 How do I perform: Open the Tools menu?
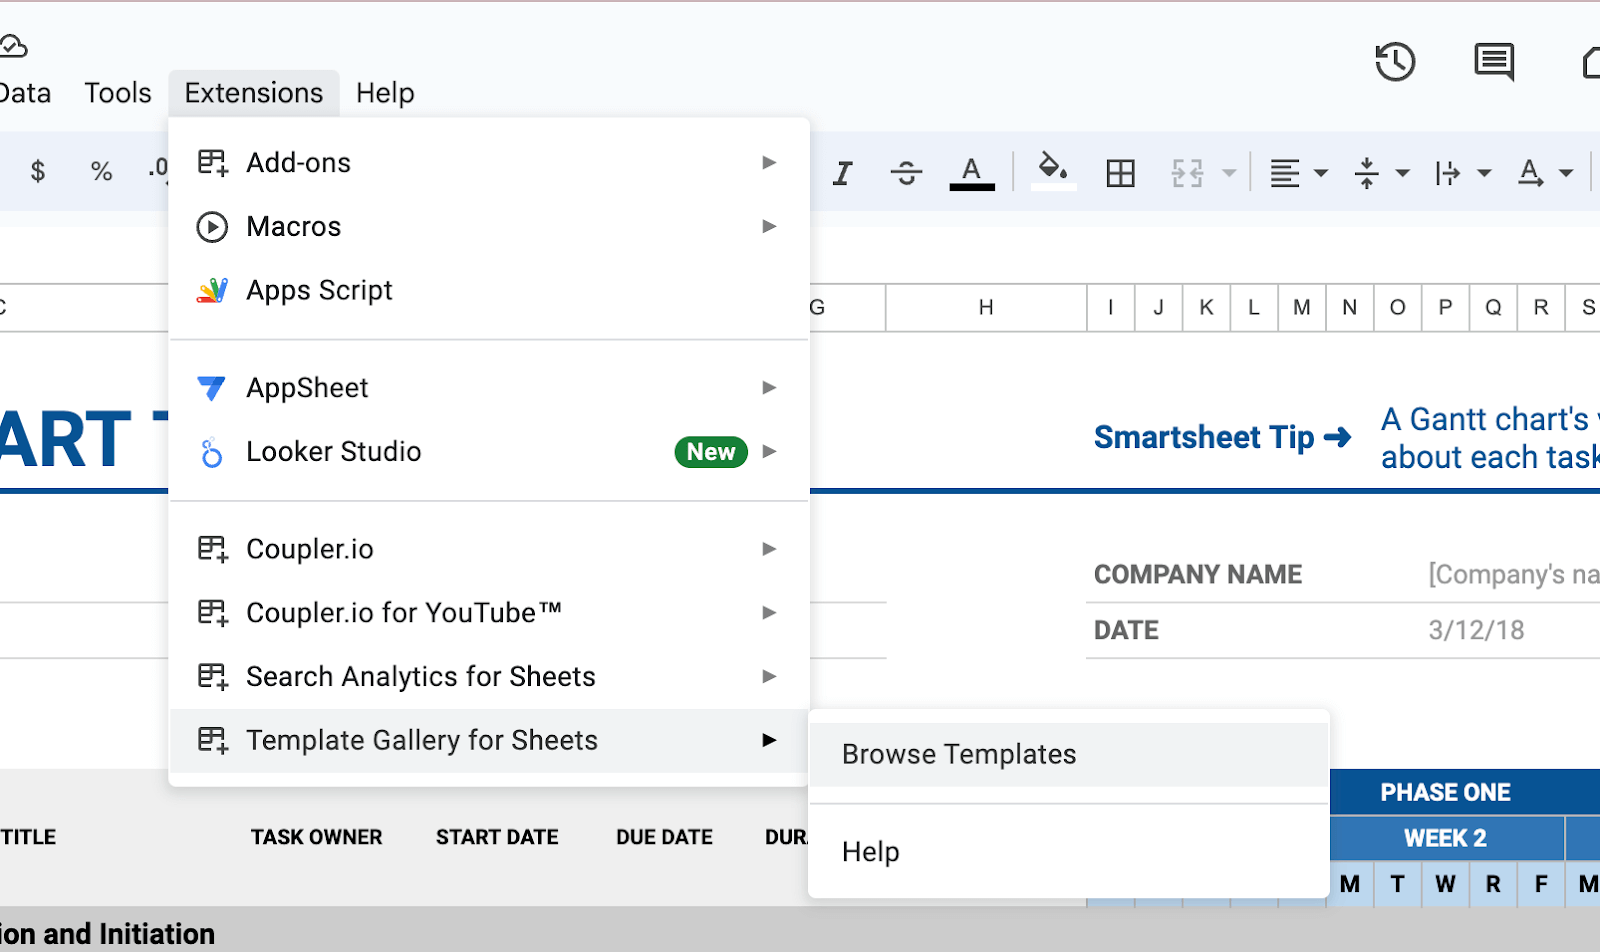point(118,93)
